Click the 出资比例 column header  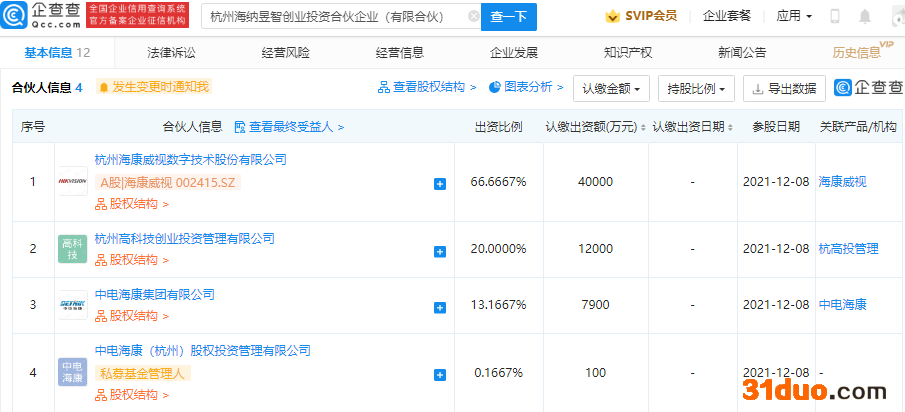coord(499,127)
